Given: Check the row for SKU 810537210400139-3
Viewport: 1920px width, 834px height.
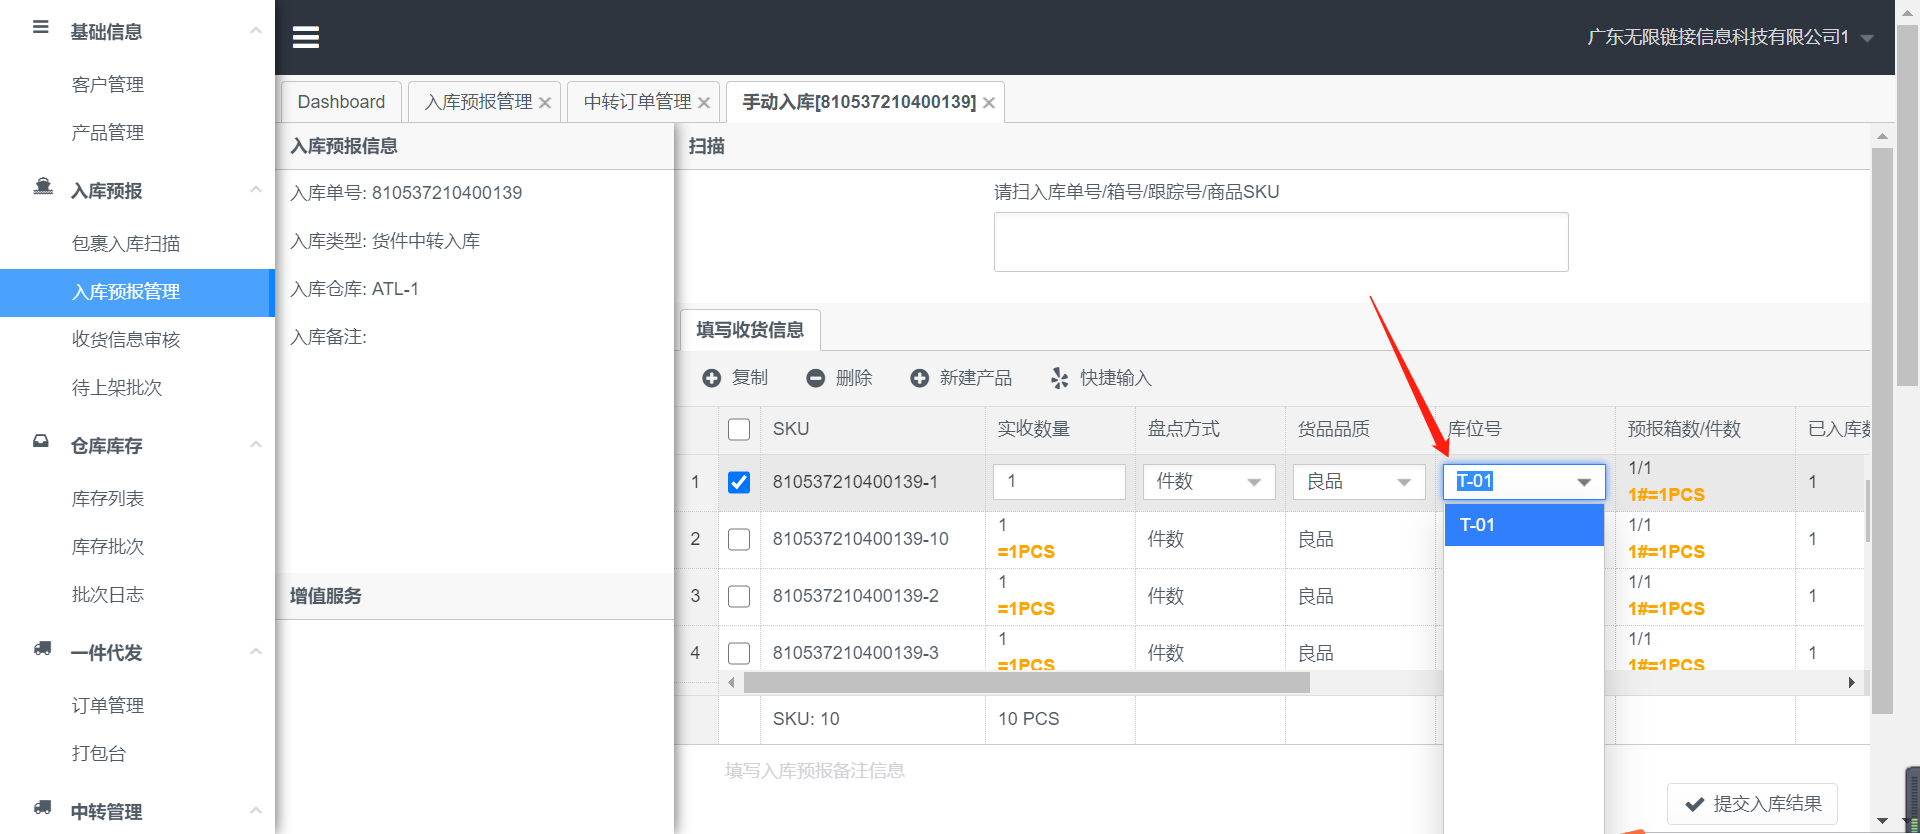Looking at the screenshot, I should click(739, 653).
